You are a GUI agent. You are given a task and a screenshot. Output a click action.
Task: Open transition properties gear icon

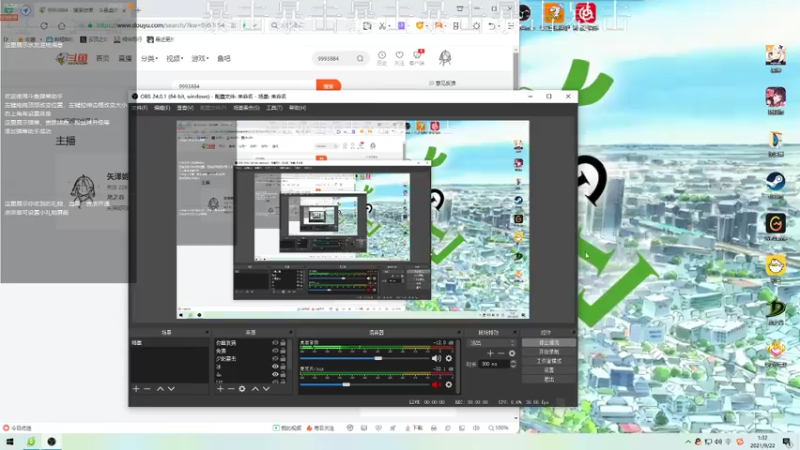coord(512,353)
